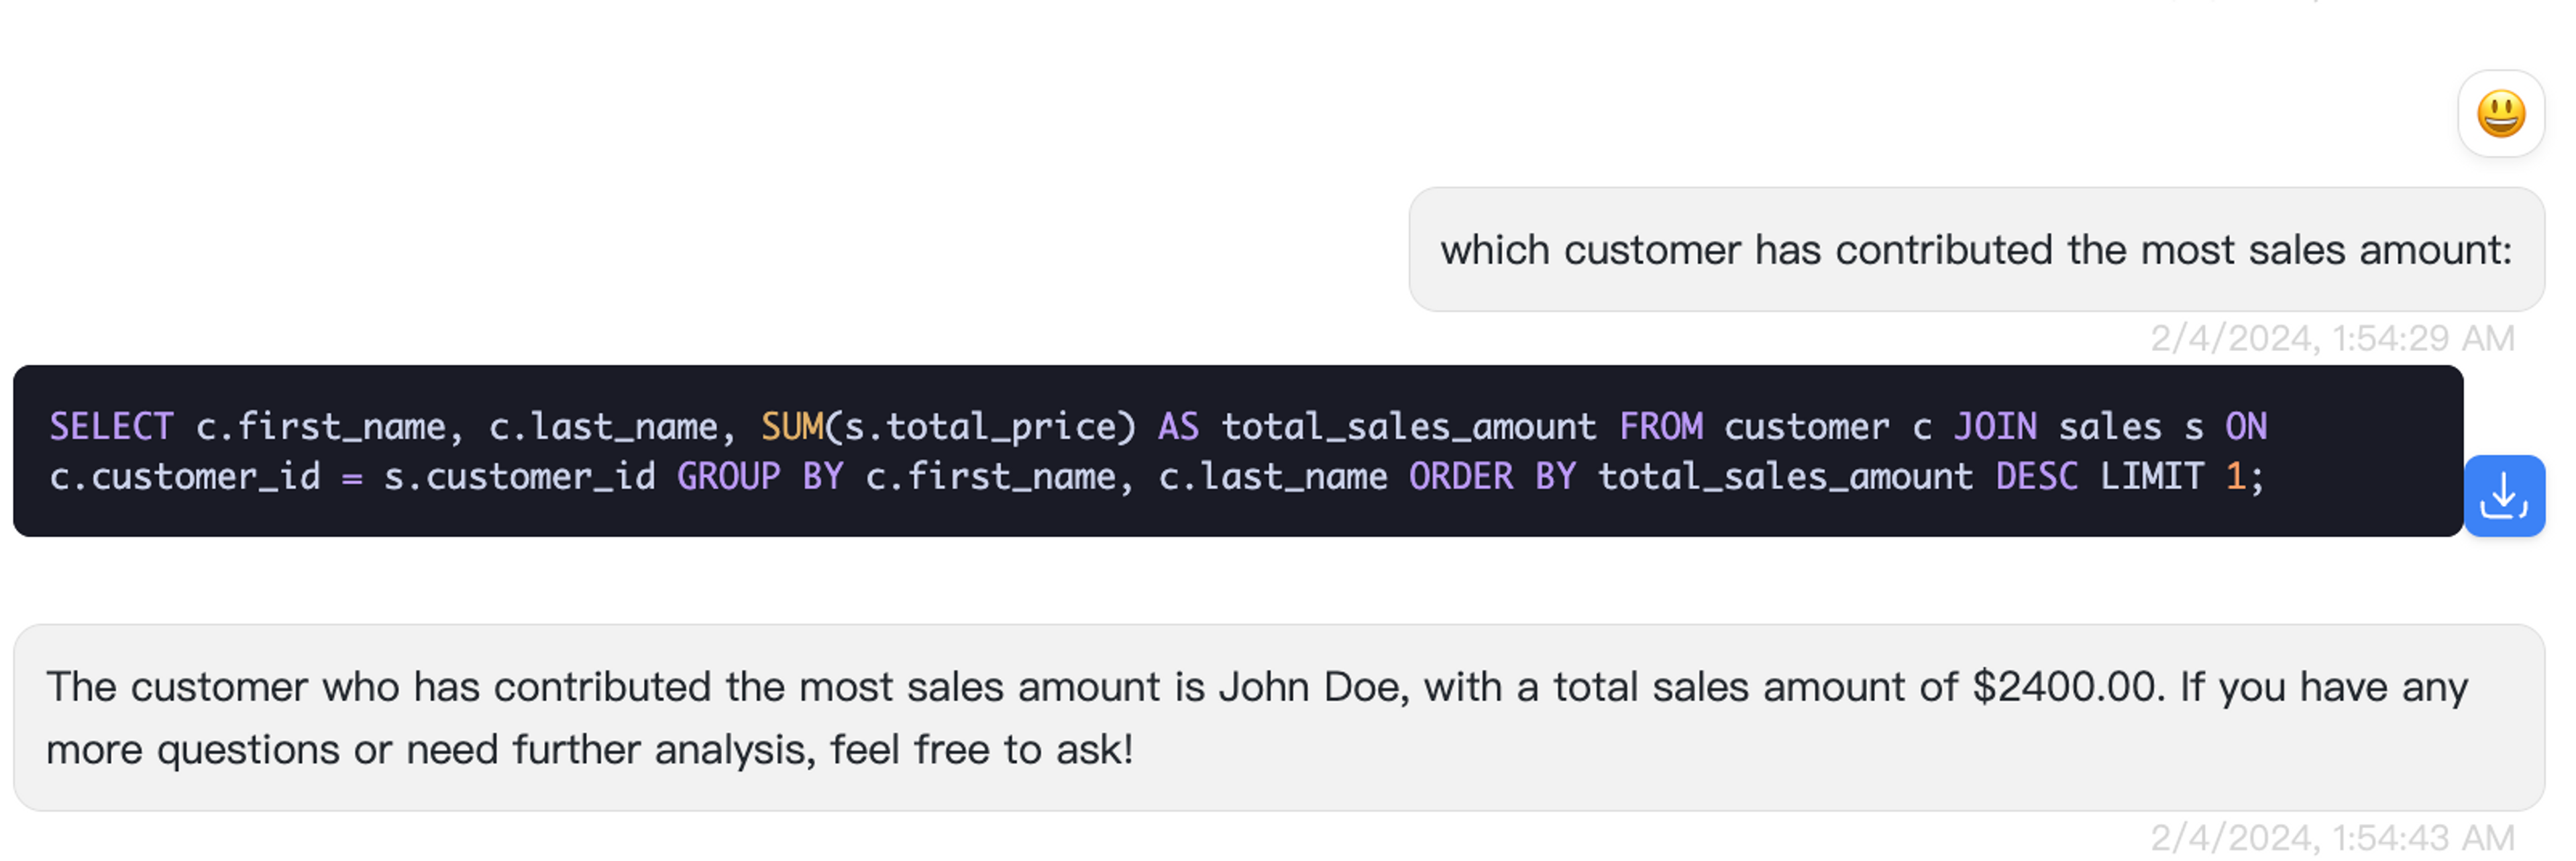Click the FROM keyword in the code
The height and width of the screenshot is (861, 2576).
click(x=1661, y=427)
